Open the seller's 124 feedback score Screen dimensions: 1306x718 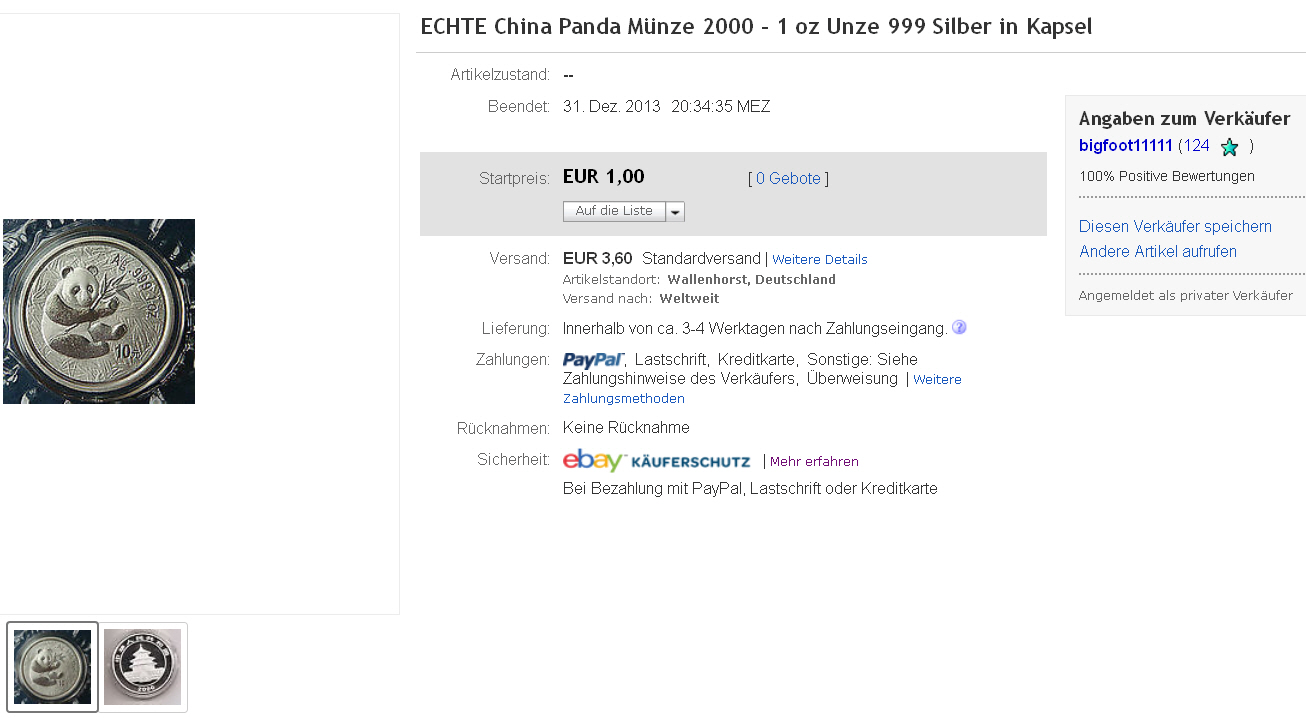[1196, 146]
